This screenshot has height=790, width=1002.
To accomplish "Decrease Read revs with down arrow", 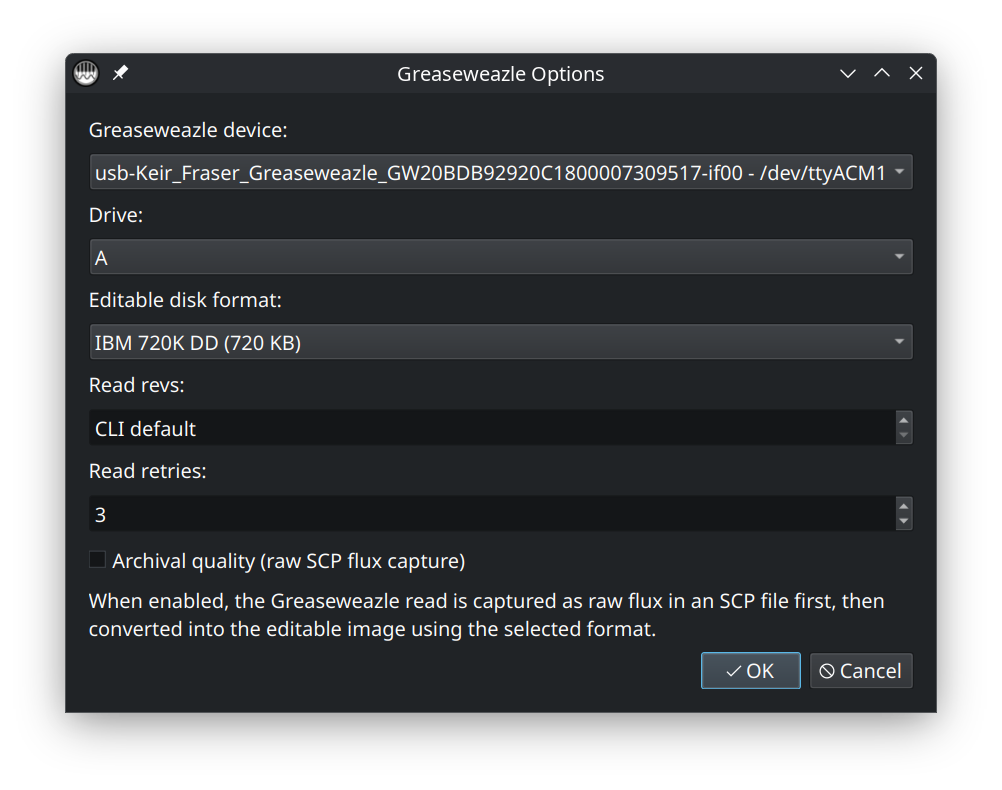I will pos(904,436).
